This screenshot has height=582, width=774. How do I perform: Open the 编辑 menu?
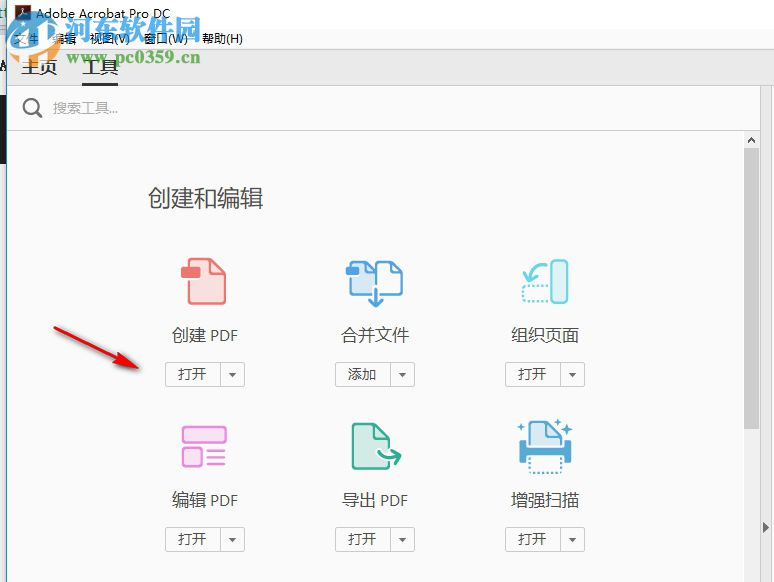(x=64, y=39)
